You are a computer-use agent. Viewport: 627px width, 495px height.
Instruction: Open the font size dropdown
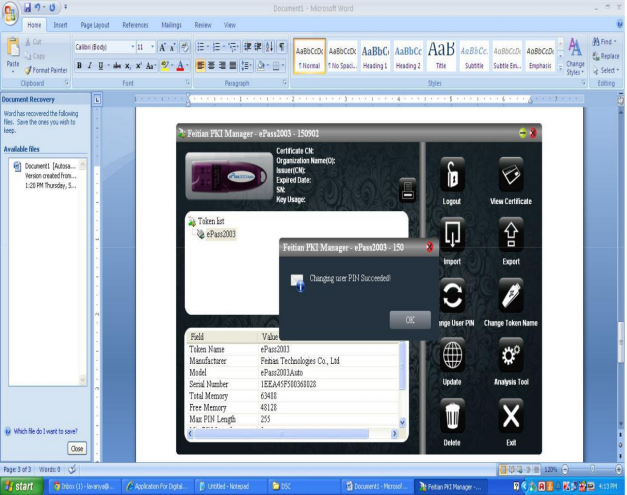[x=152, y=47]
